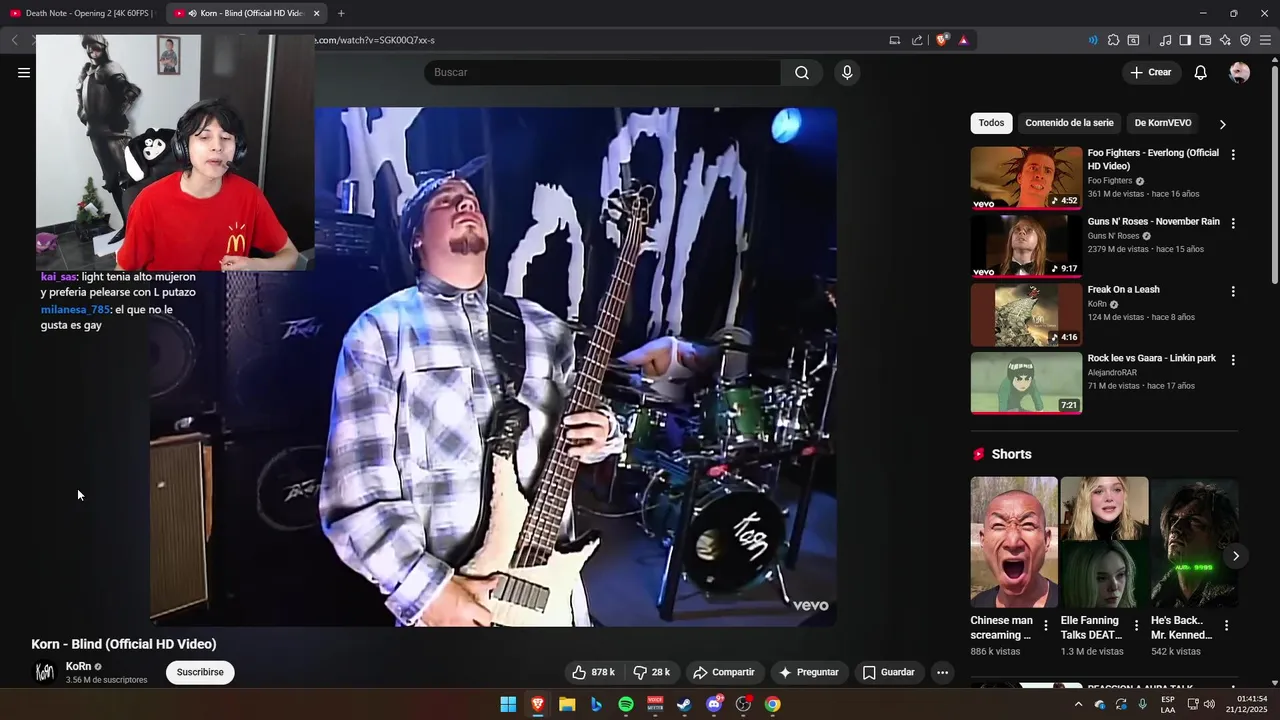This screenshot has height=720, width=1280.
Task: Open Voicemeeter from the taskbar
Action: [655, 704]
